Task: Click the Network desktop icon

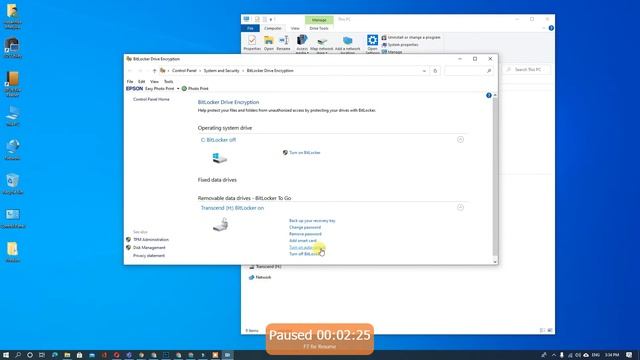Action: 13,149
